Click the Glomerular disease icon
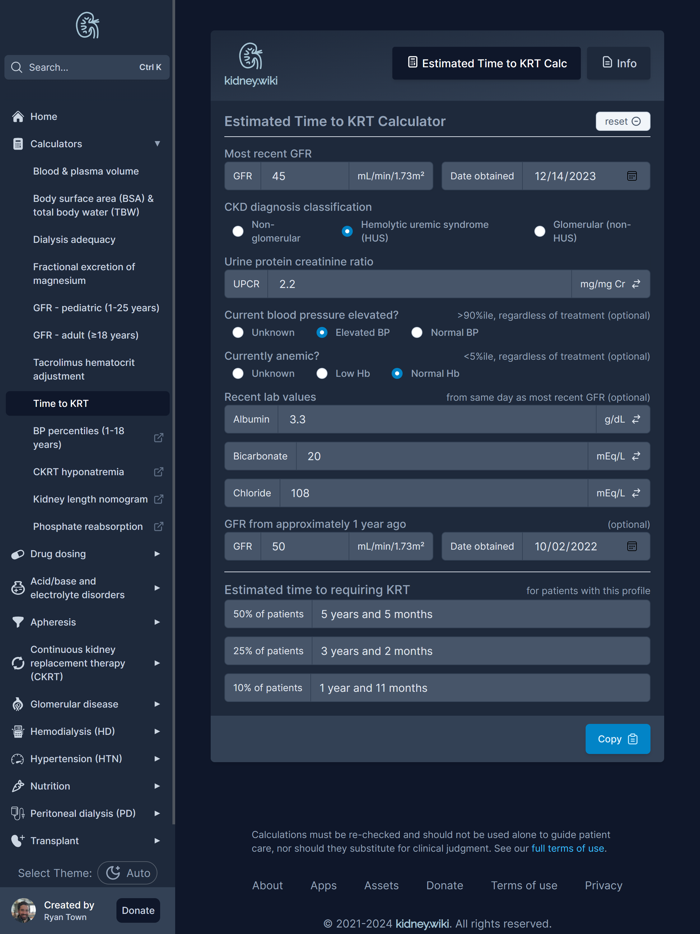700x934 pixels. tap(18, 704)
